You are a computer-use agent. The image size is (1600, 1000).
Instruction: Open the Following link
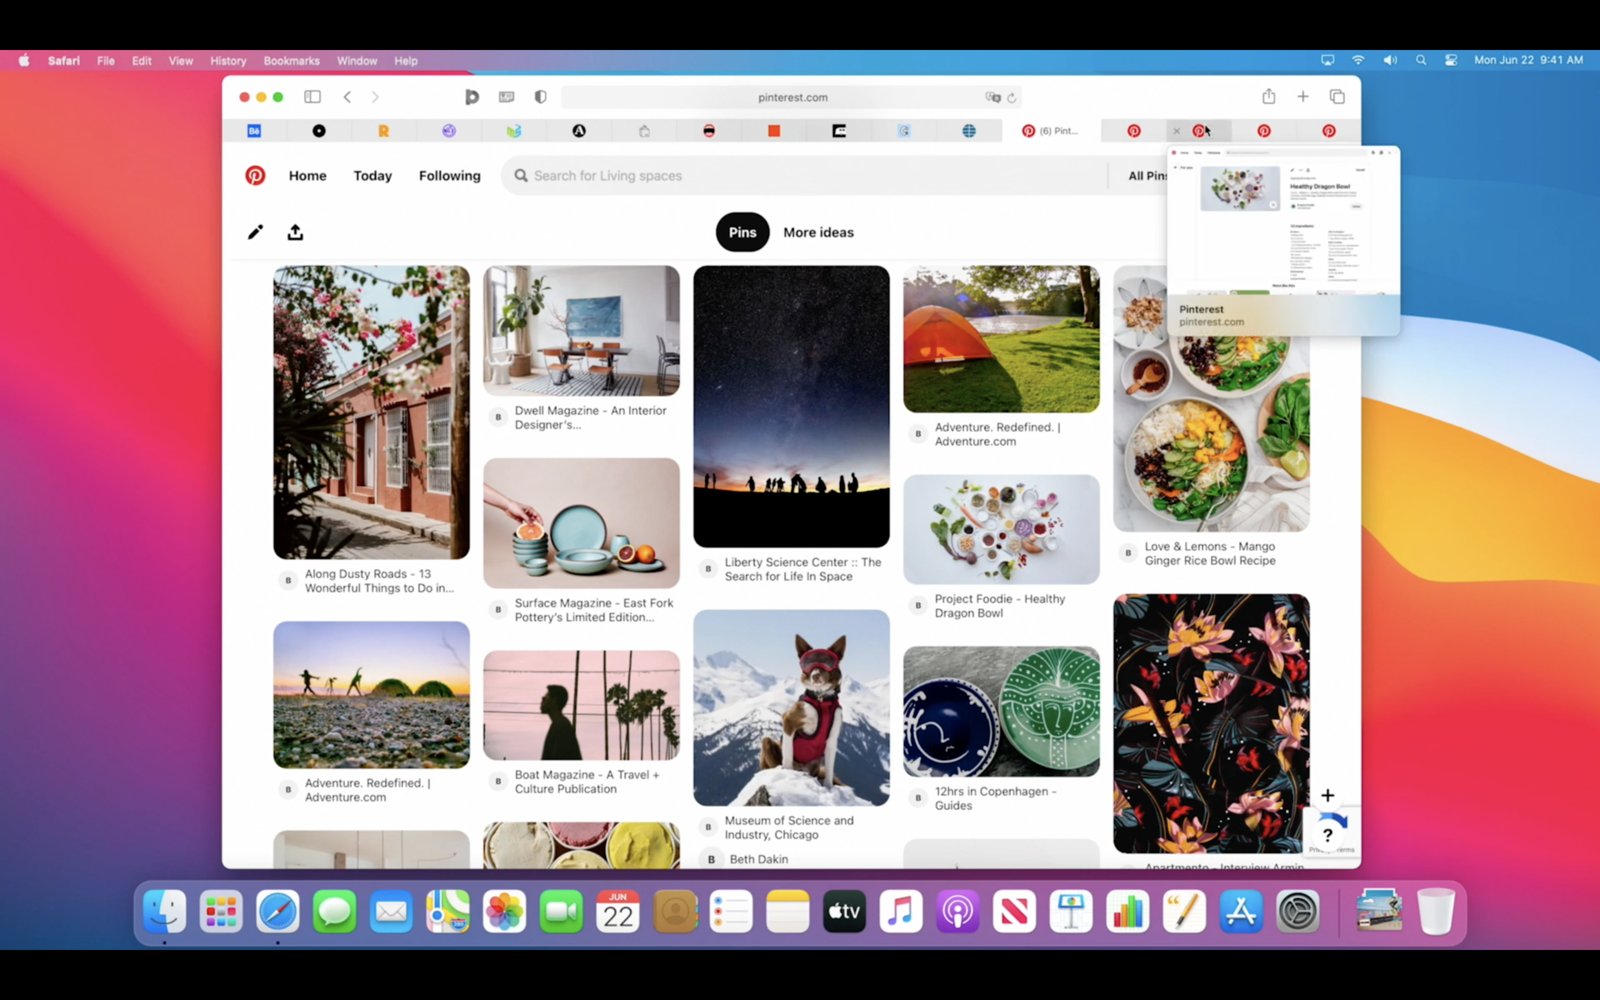tap(449, 175)
